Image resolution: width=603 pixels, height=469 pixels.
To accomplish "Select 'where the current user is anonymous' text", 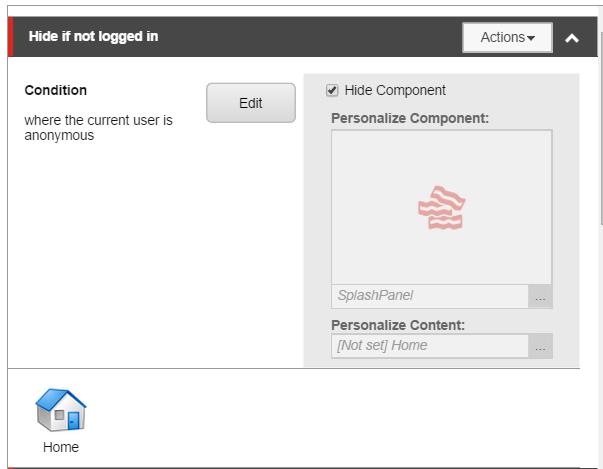I will tap(98, 127).
